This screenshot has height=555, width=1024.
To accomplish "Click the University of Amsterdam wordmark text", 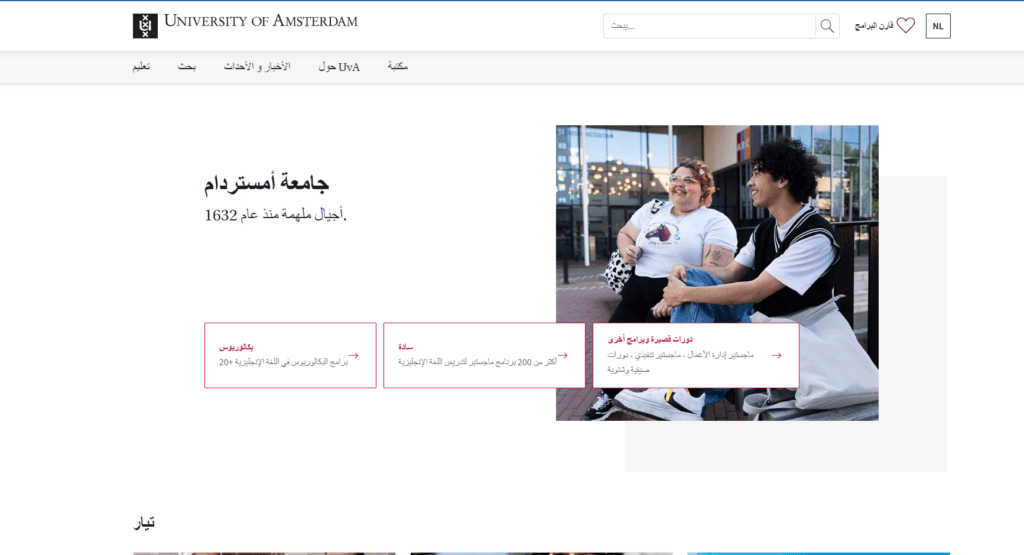I will coord(260,21).
